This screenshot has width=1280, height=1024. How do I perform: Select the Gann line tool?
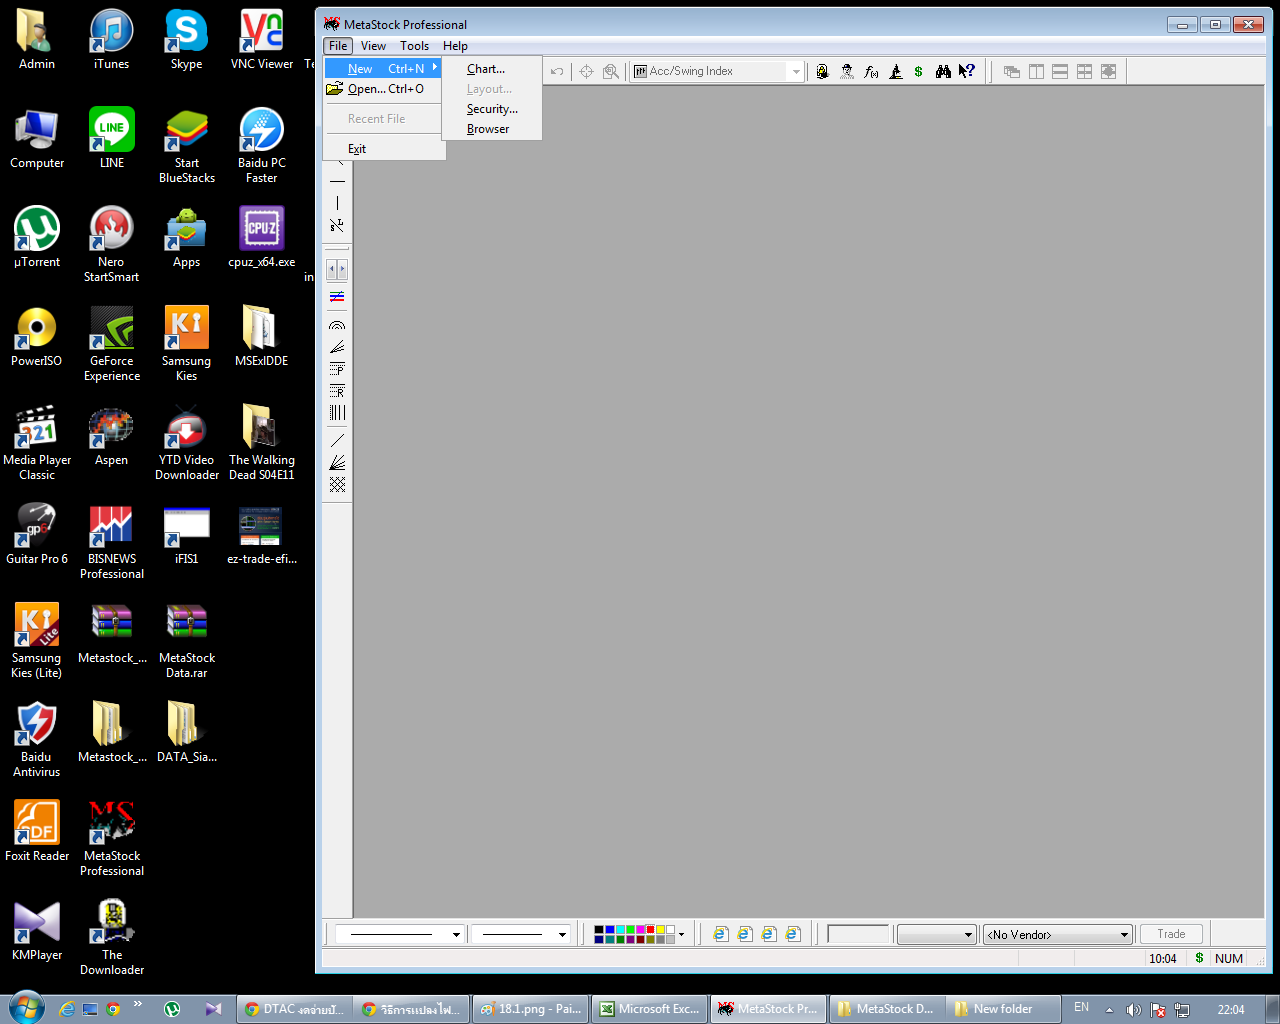337,440
